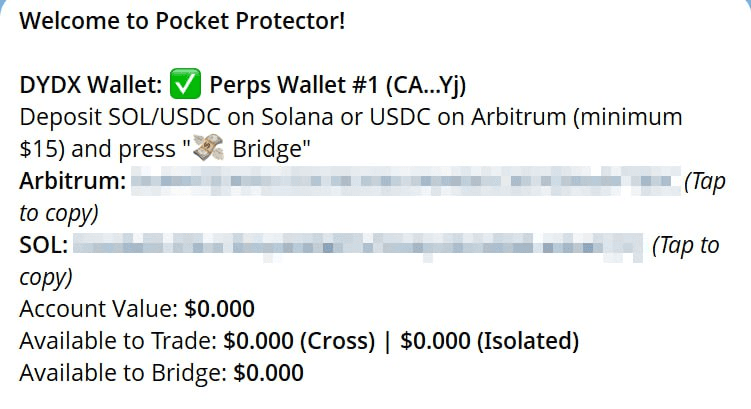Select the Account Value $0.000 amount
Image resolution: width=751 pixels, height=409 pixels.
click(x=219, y=309)
